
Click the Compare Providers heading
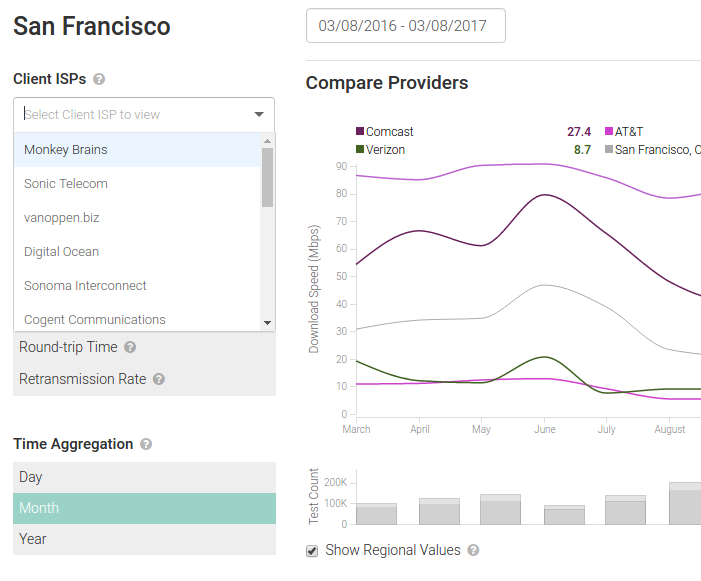(387, 83)
